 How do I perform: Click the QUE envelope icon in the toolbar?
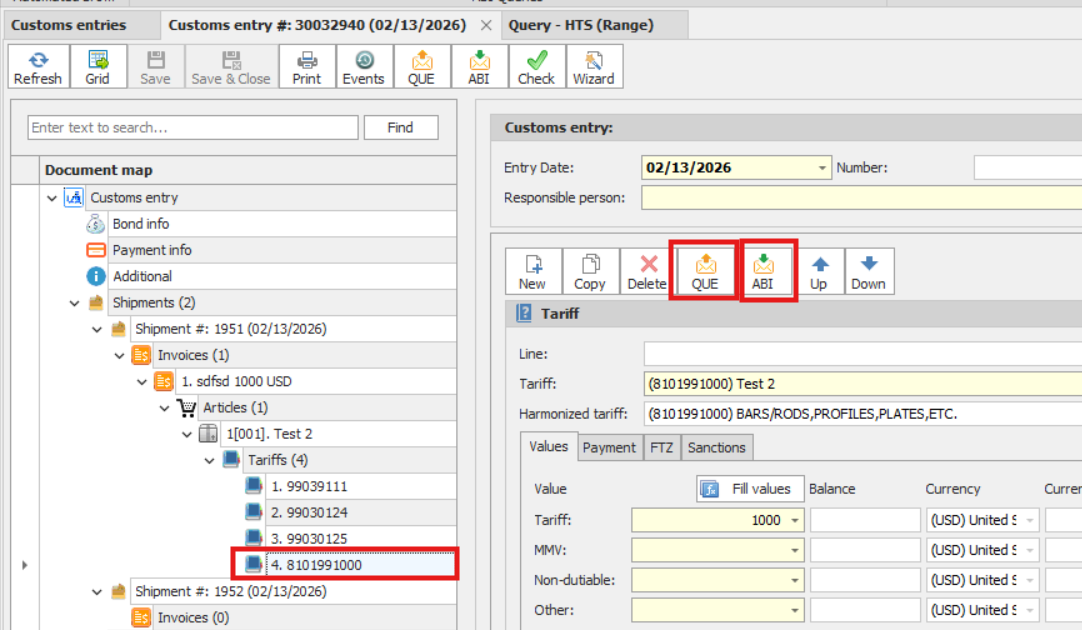pyautogui.click(x=422, y=66)
